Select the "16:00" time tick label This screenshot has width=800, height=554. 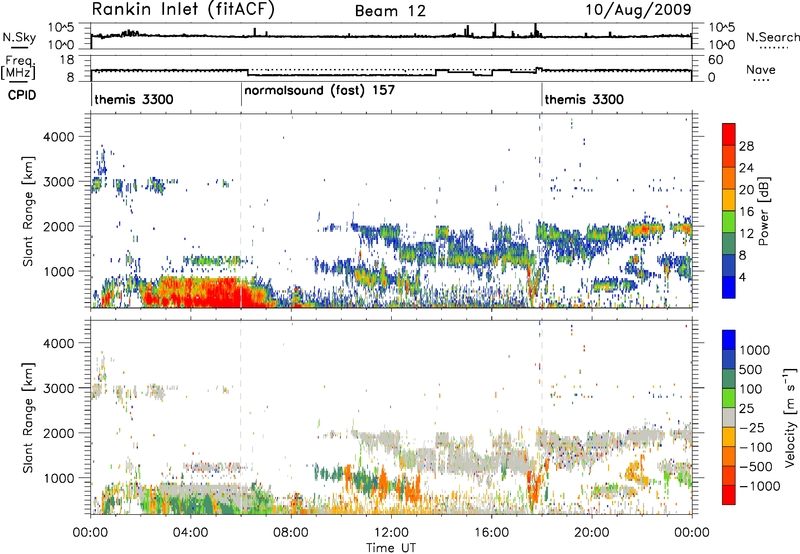pyautogui.click(x=491, y=533)
